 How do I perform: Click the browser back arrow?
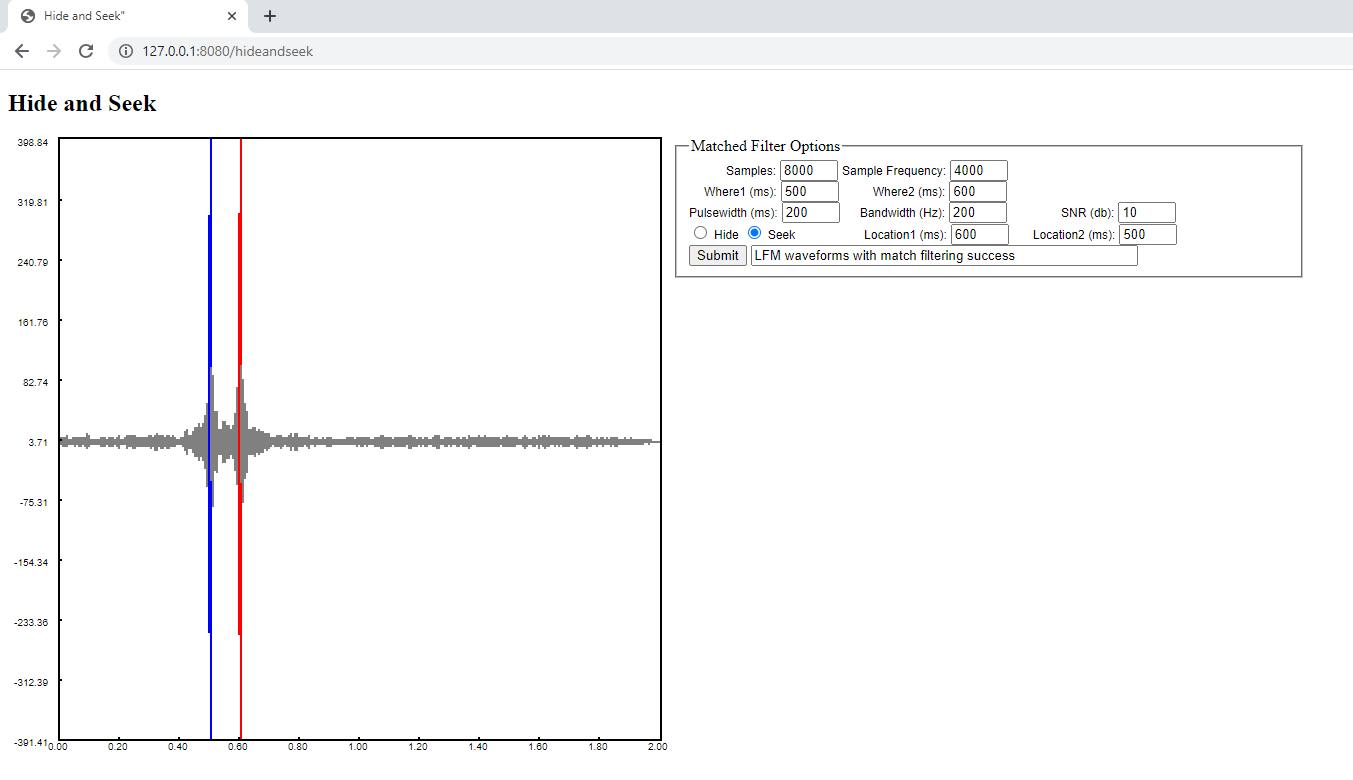coord(22,51)
